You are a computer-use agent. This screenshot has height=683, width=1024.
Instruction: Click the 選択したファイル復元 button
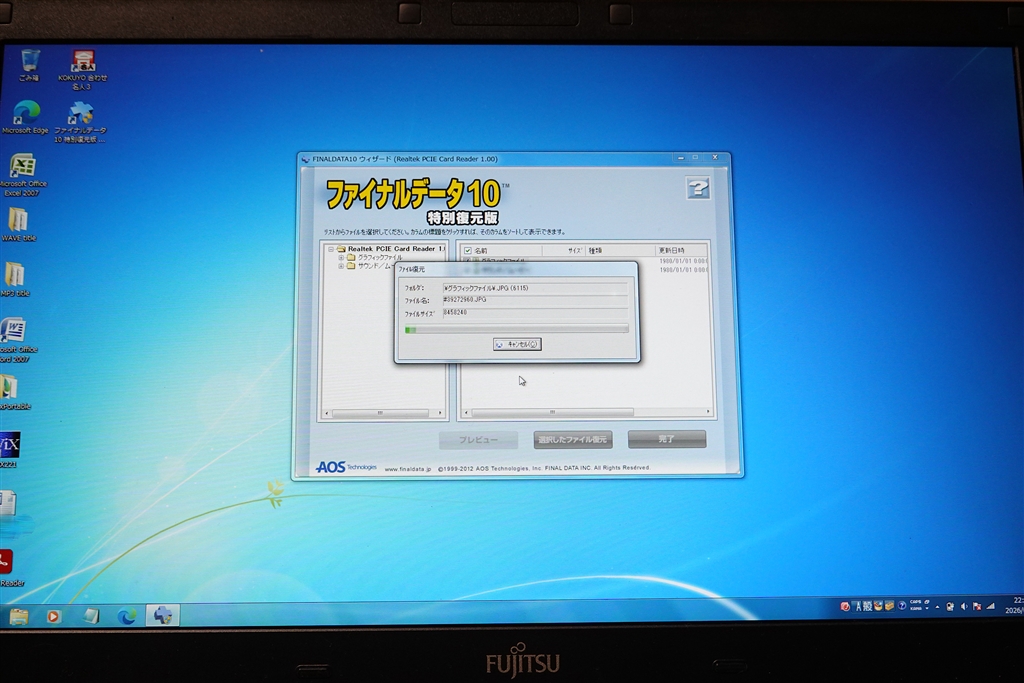pos(573,439)
